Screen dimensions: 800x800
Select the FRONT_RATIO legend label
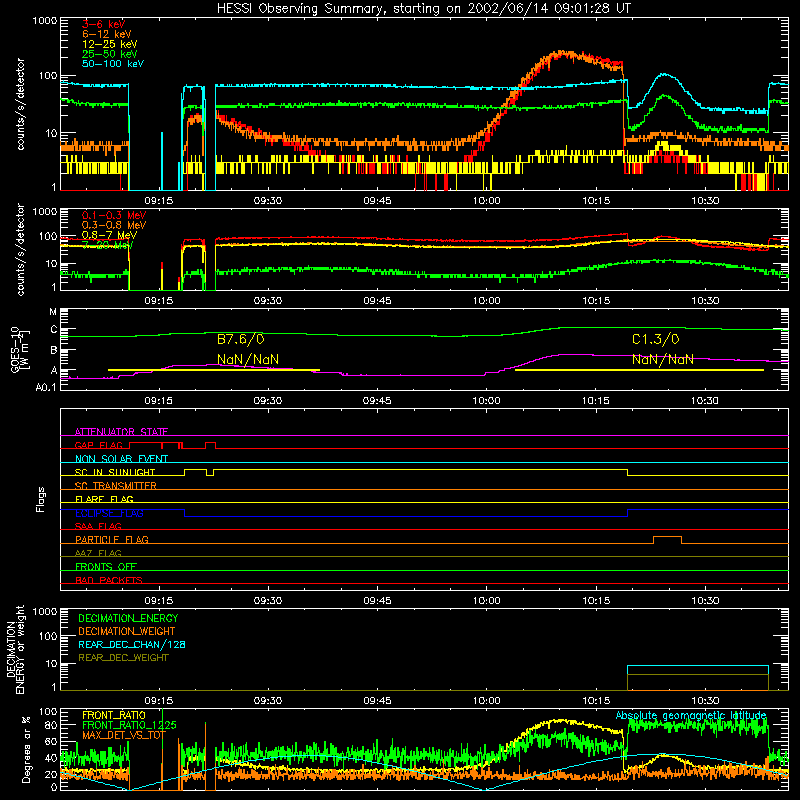[114, 715]
